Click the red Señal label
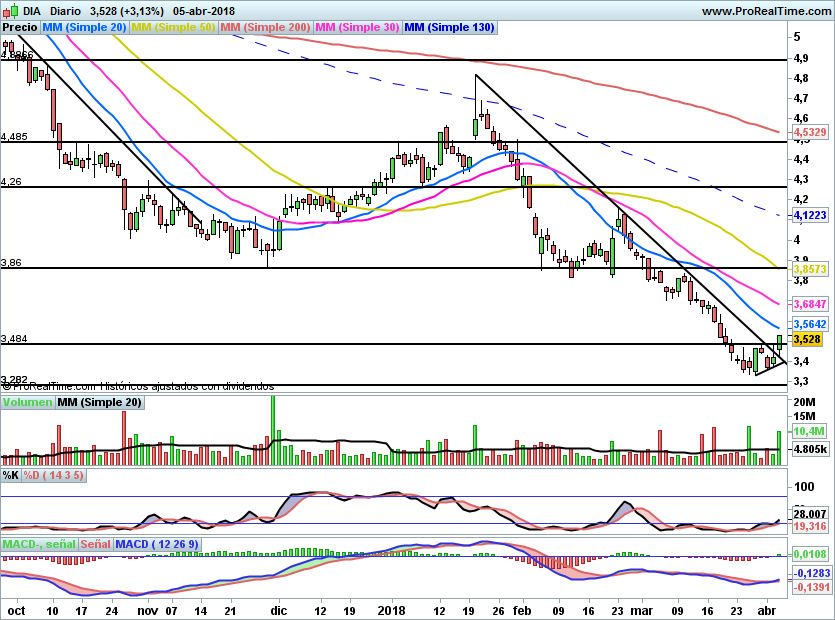This screenshot has width=835, height=620. pyautogui.click(x=96, y=544)
